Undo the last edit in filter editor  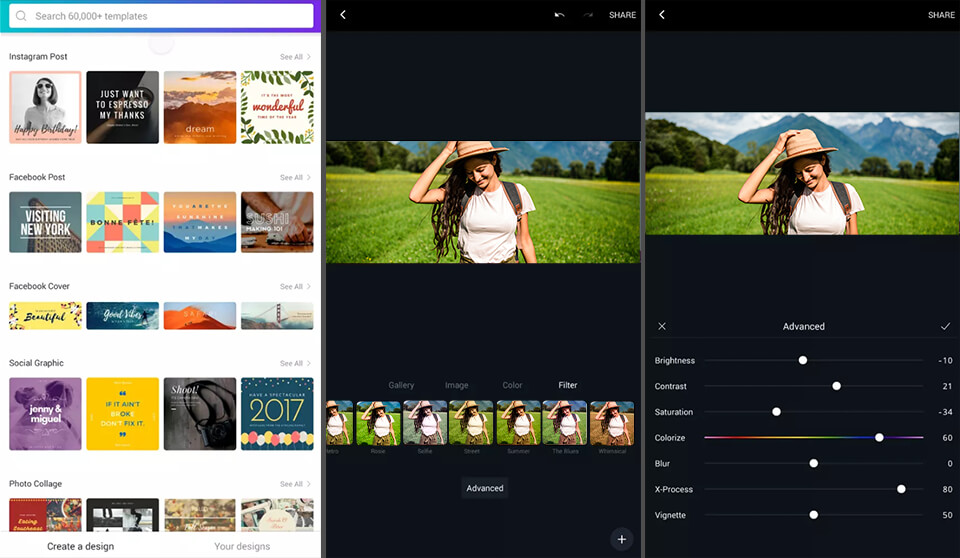[559, 15]
